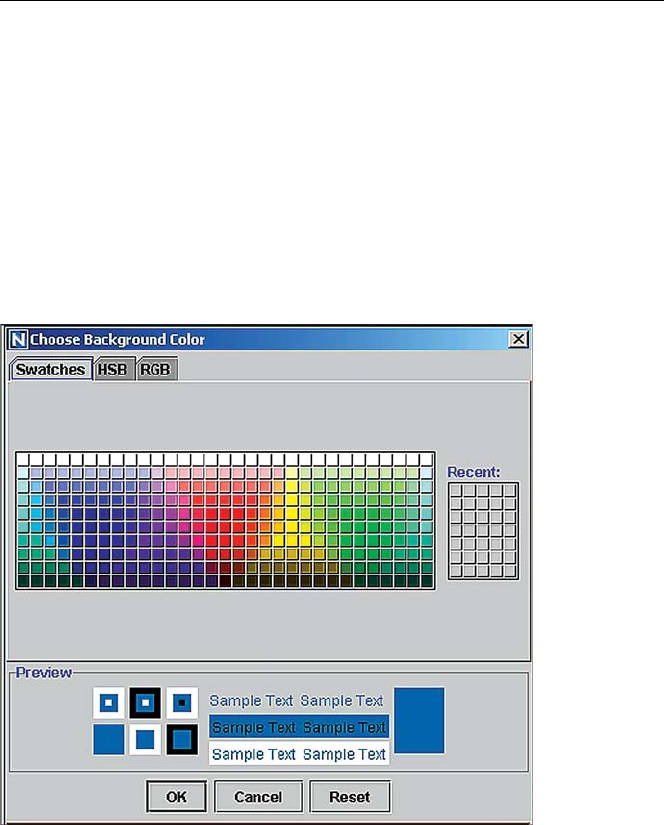Click top-middle preview square with black border

[x=145, y=703]
